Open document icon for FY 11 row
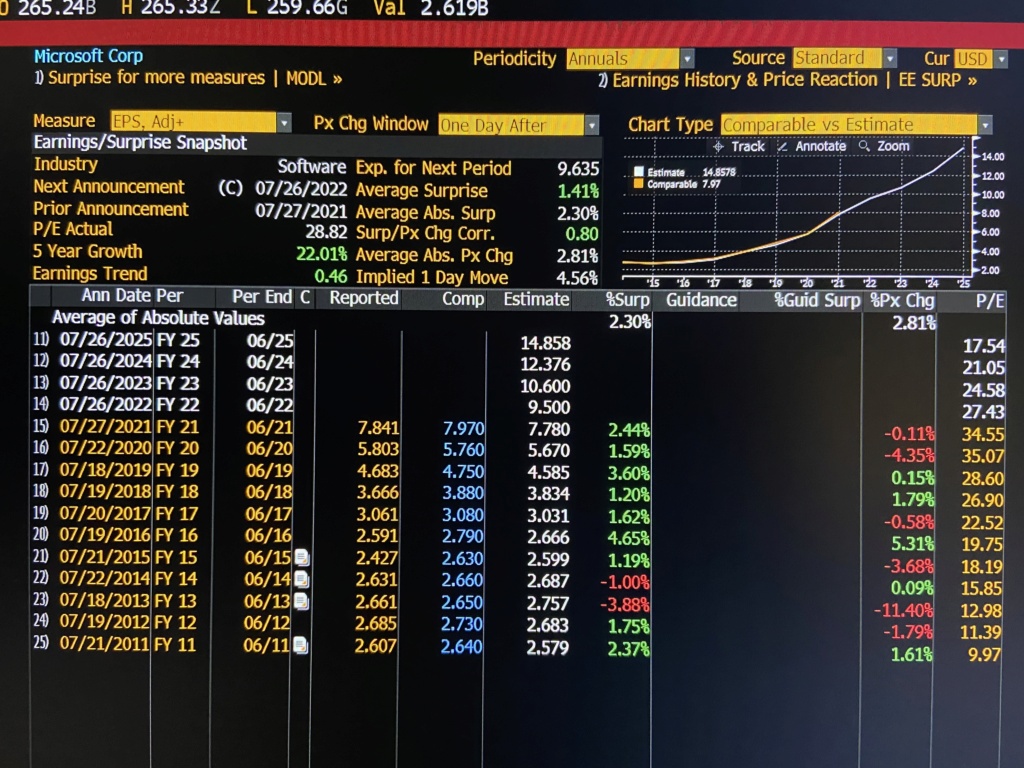Viewport: 1024px width, 768px height. (301, 645)
